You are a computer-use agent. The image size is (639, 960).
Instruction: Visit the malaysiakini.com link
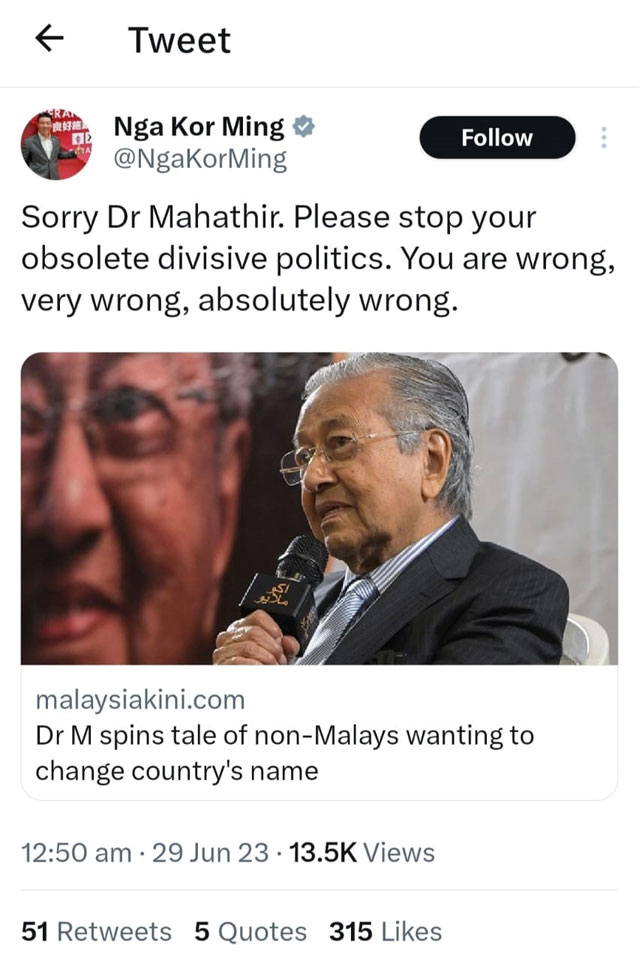click(140, 699)
